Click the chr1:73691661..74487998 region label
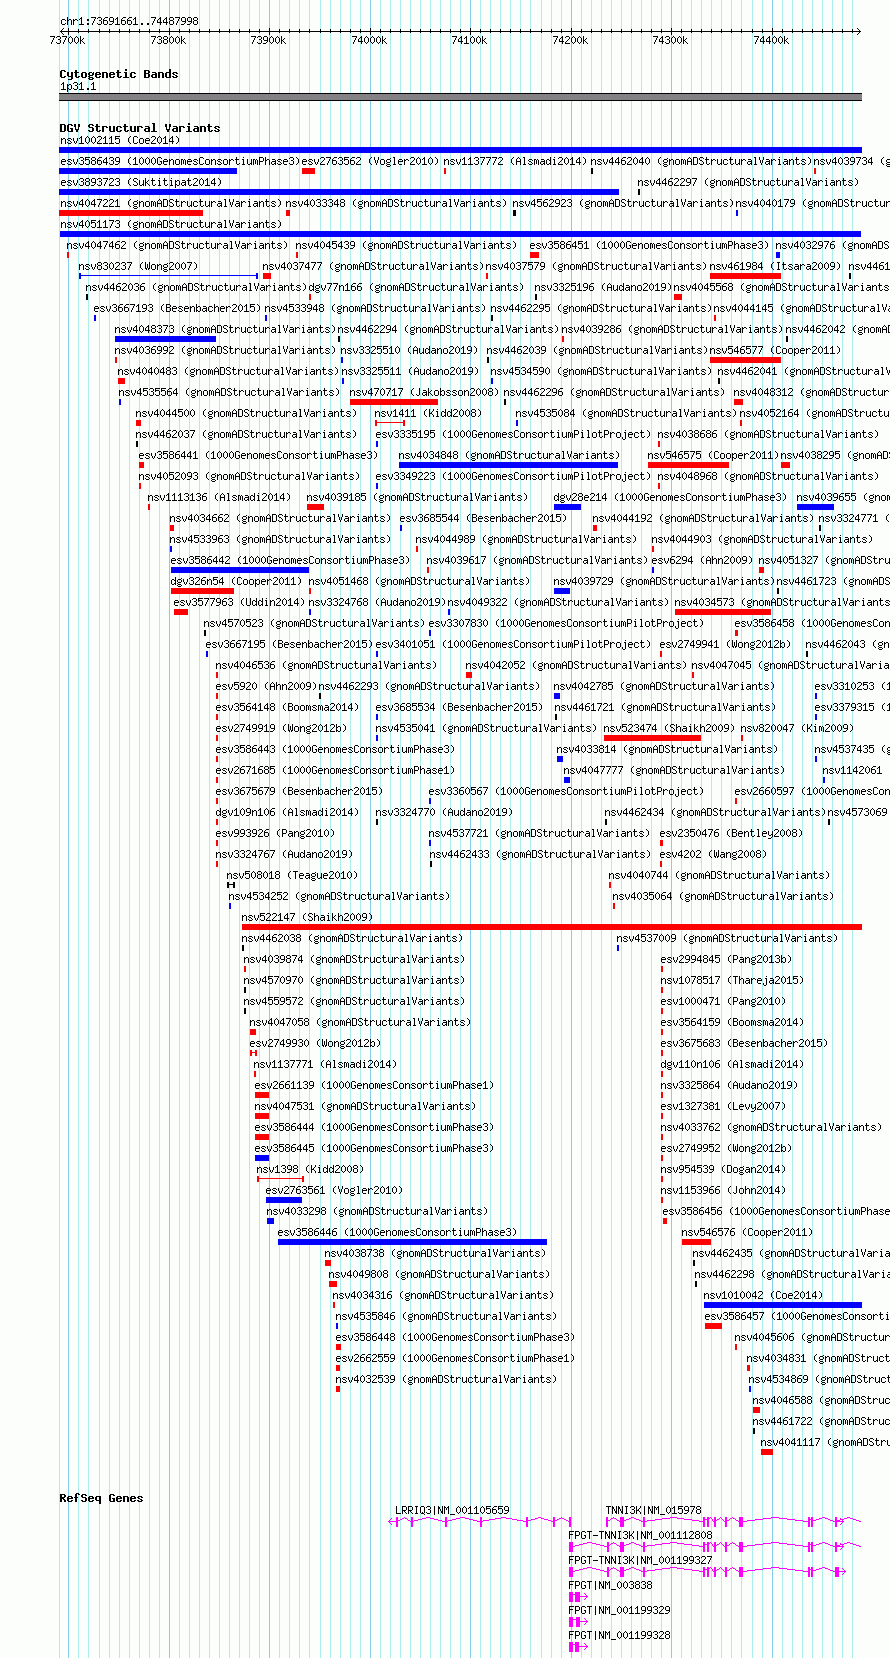Viewport: 890px width, 1658px height. (129, 21)
